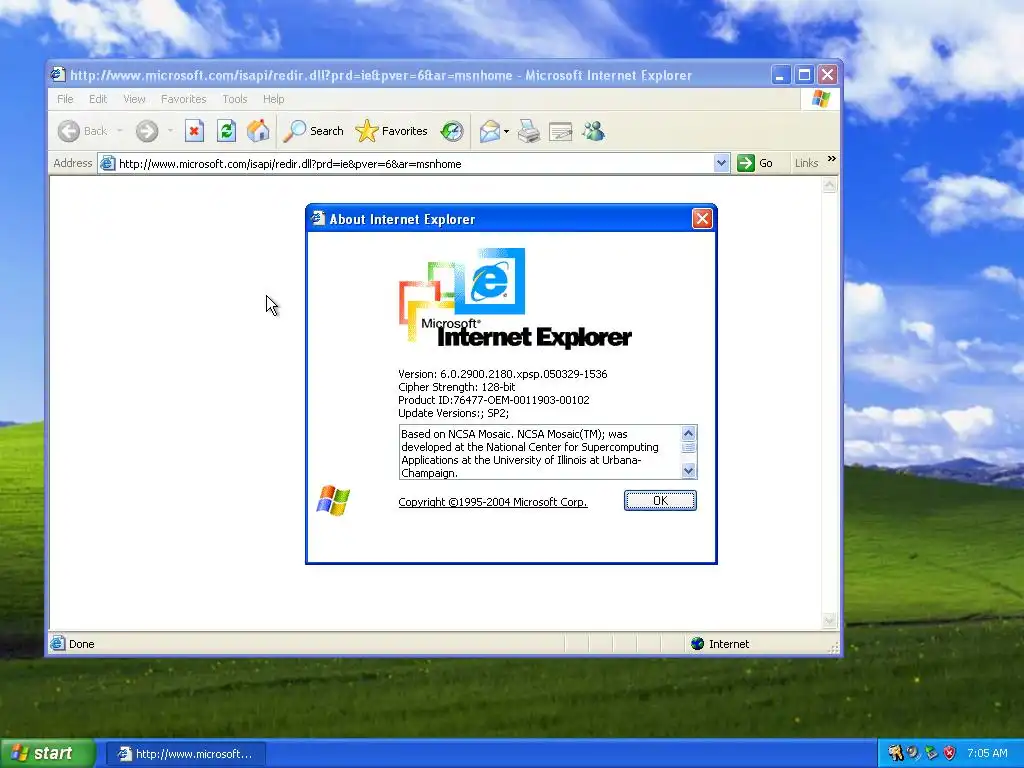Click the Windows flag icon in dialog

[333, 500]
